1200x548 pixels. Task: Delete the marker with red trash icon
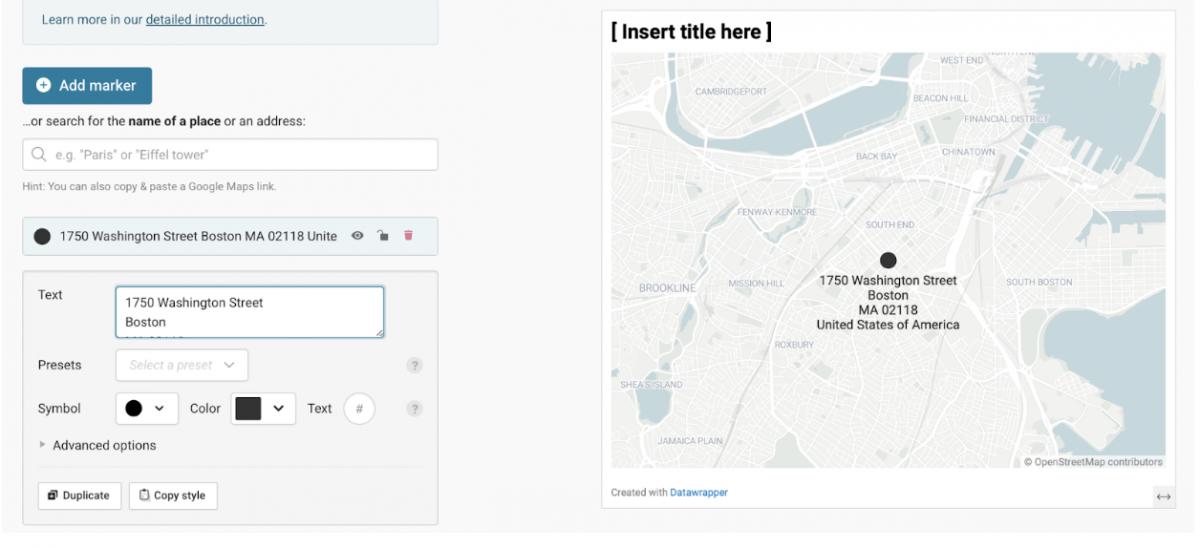[x=408, y=236]
